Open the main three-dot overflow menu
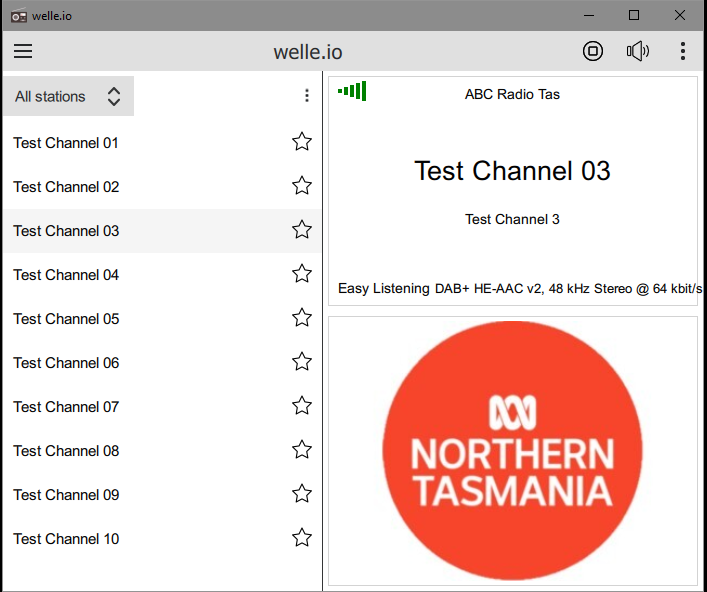 pos(683,51)
